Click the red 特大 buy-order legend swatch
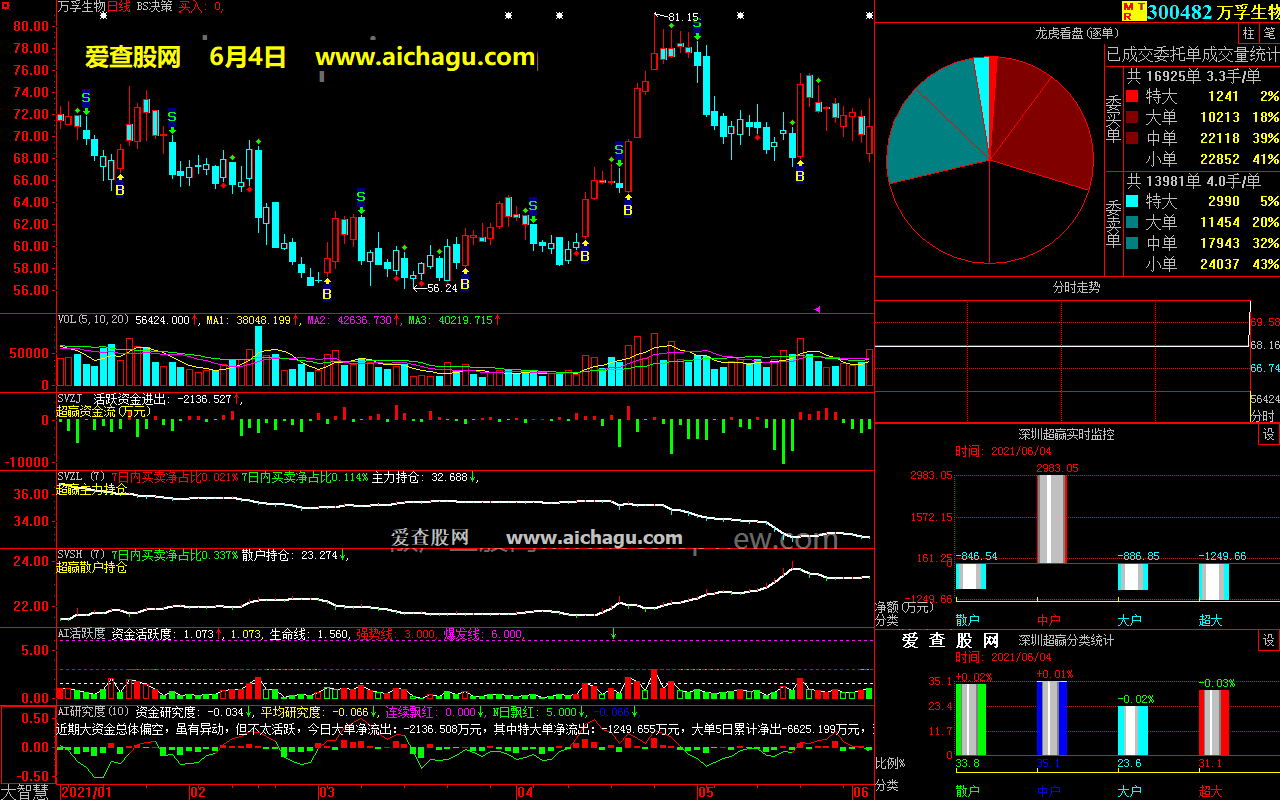This screenshot has height=800, width=1280. coord(1132,97)
